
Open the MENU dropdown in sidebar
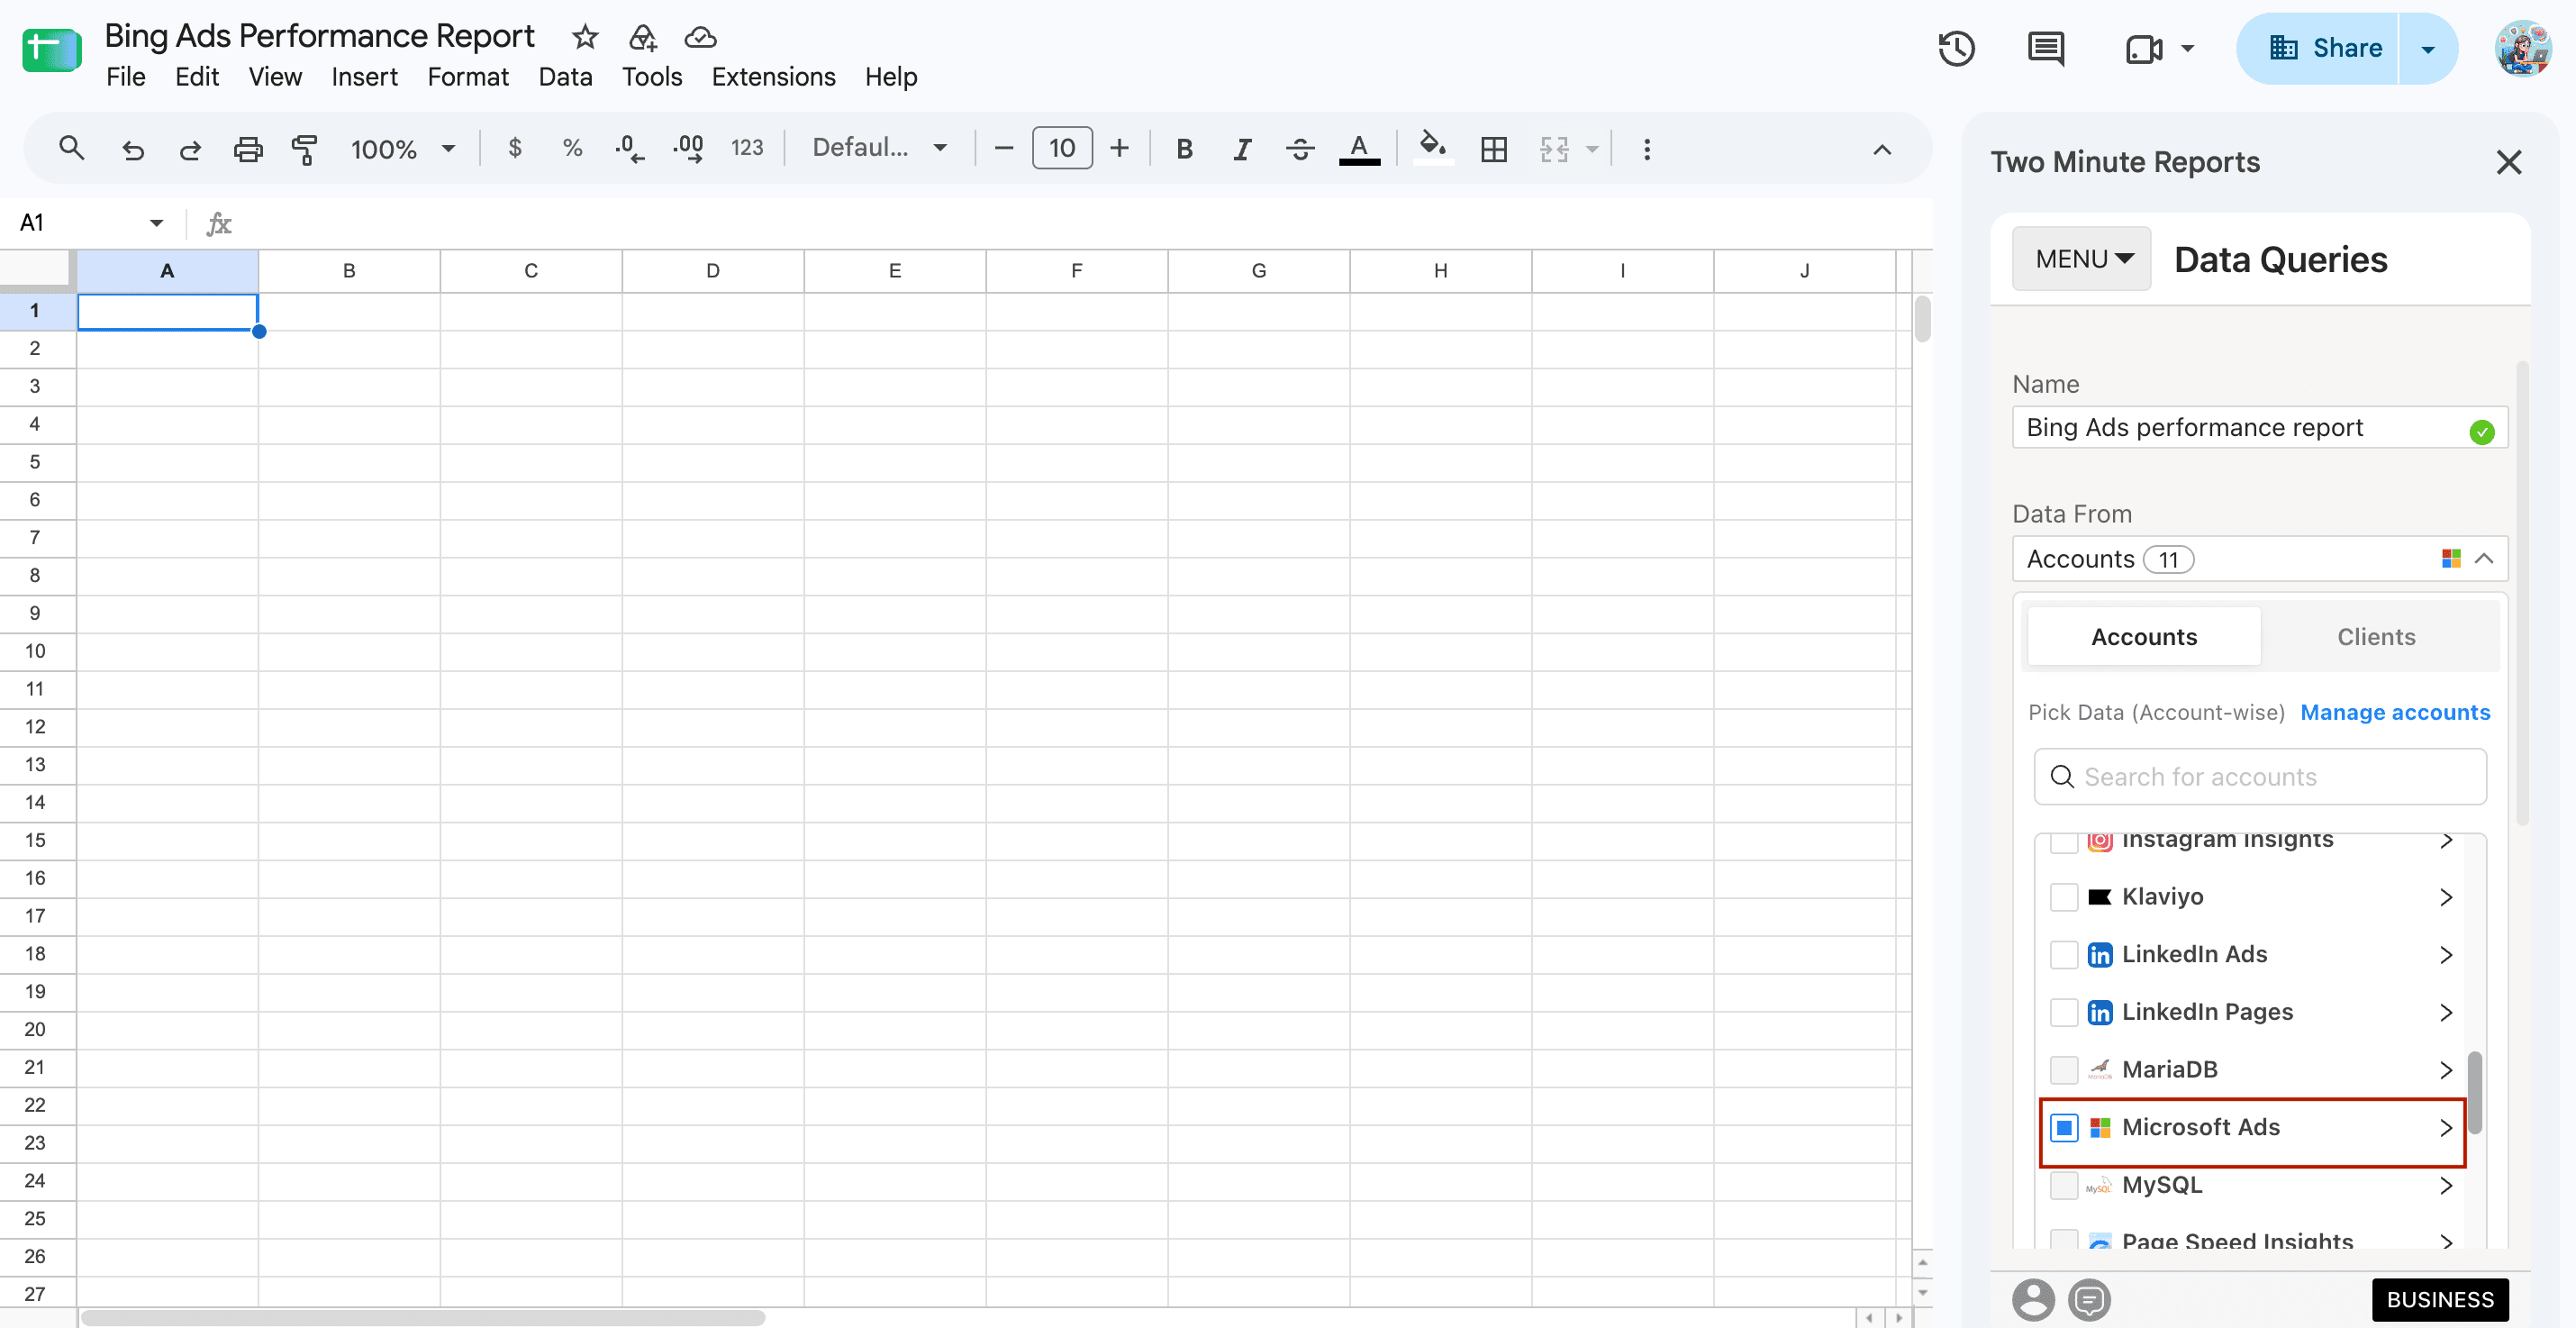tap(2081, 259)
